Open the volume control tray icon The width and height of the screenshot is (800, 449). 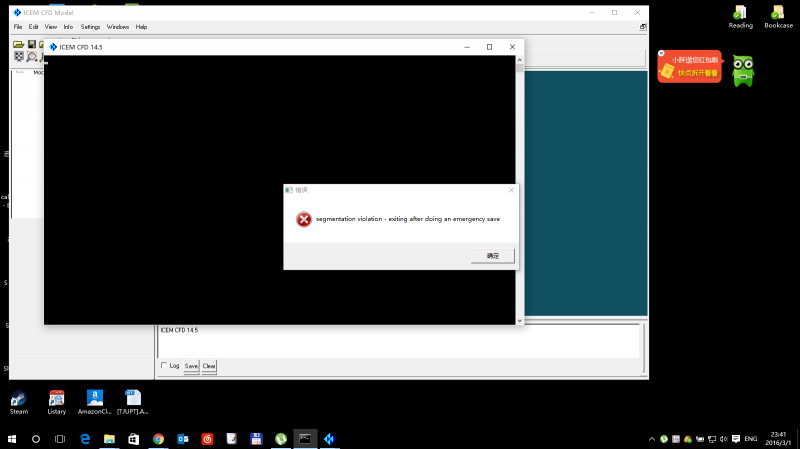pyautogui.click(x=723, y=439)
